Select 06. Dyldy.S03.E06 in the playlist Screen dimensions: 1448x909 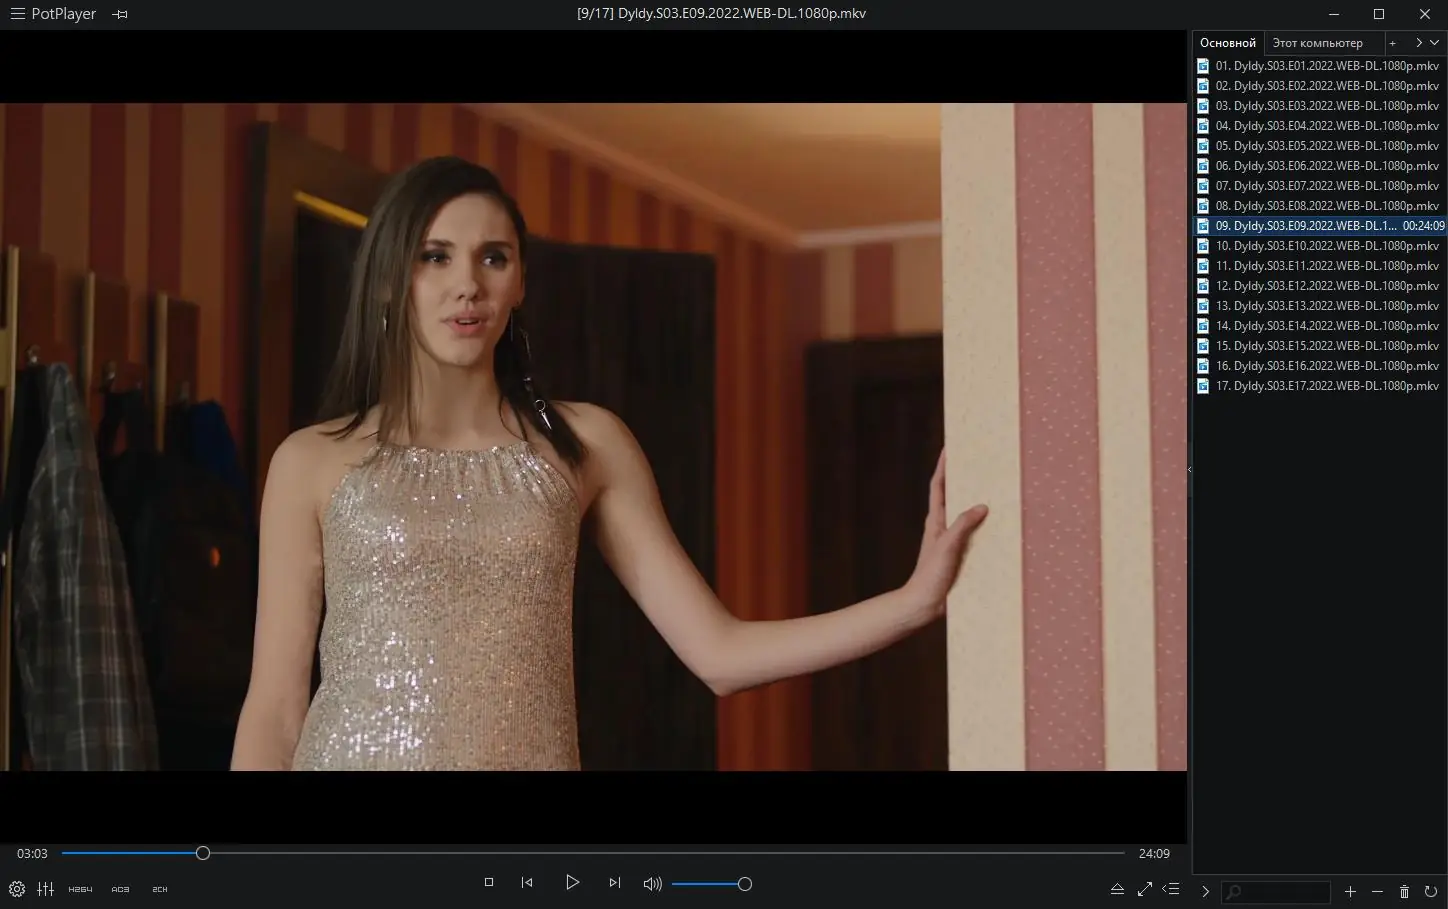coord(1320,166)
